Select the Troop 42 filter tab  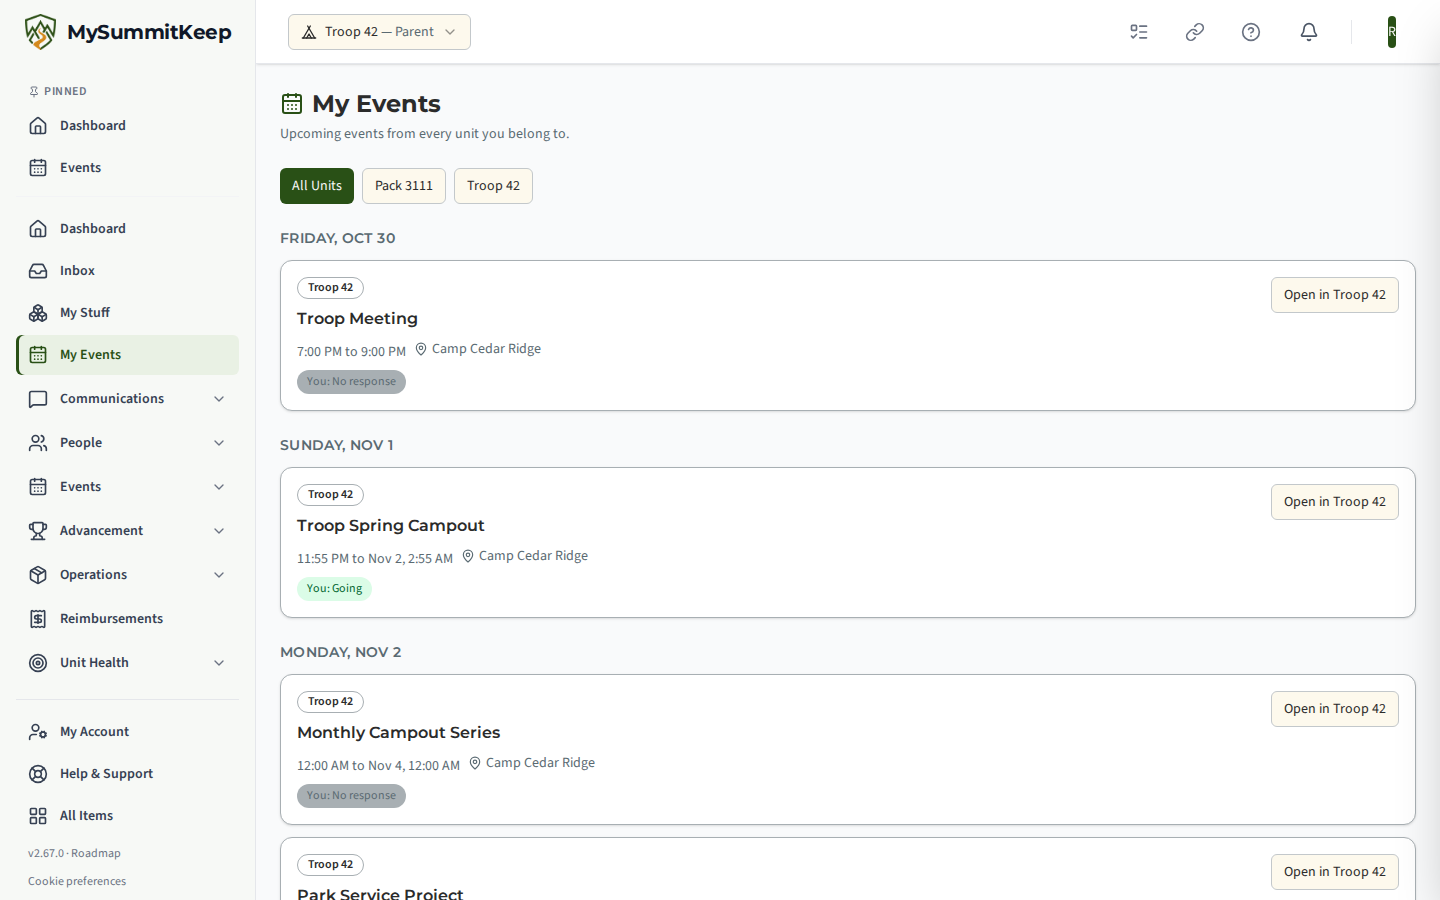click(493, 186)
